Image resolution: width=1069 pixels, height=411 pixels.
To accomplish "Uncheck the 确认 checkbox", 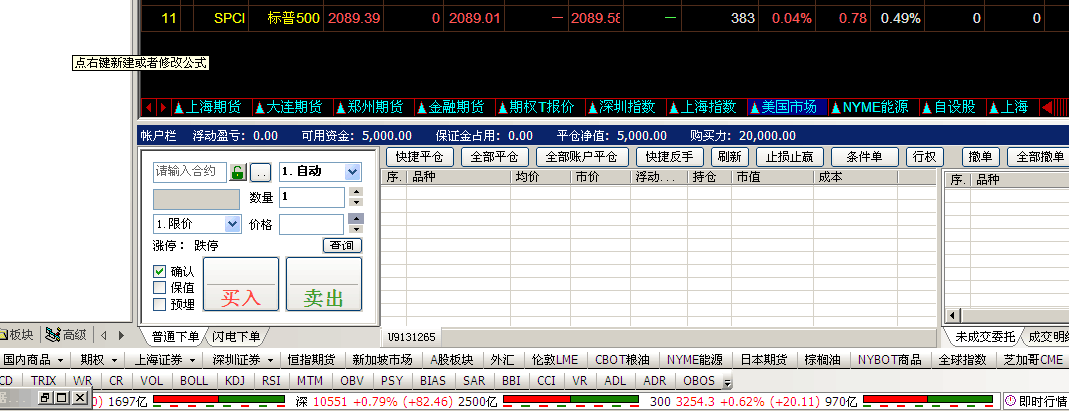I will pos(159,271).
